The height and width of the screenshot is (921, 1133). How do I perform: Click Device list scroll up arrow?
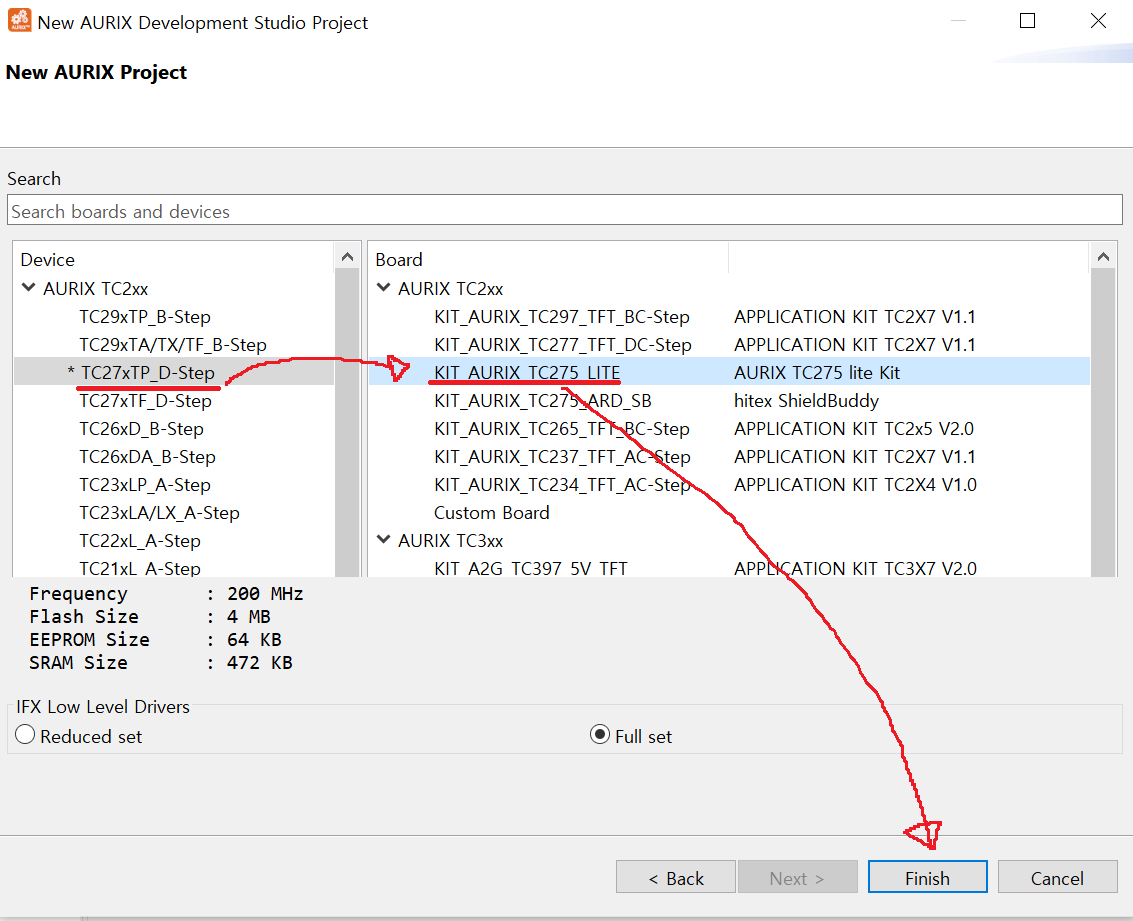348,256
